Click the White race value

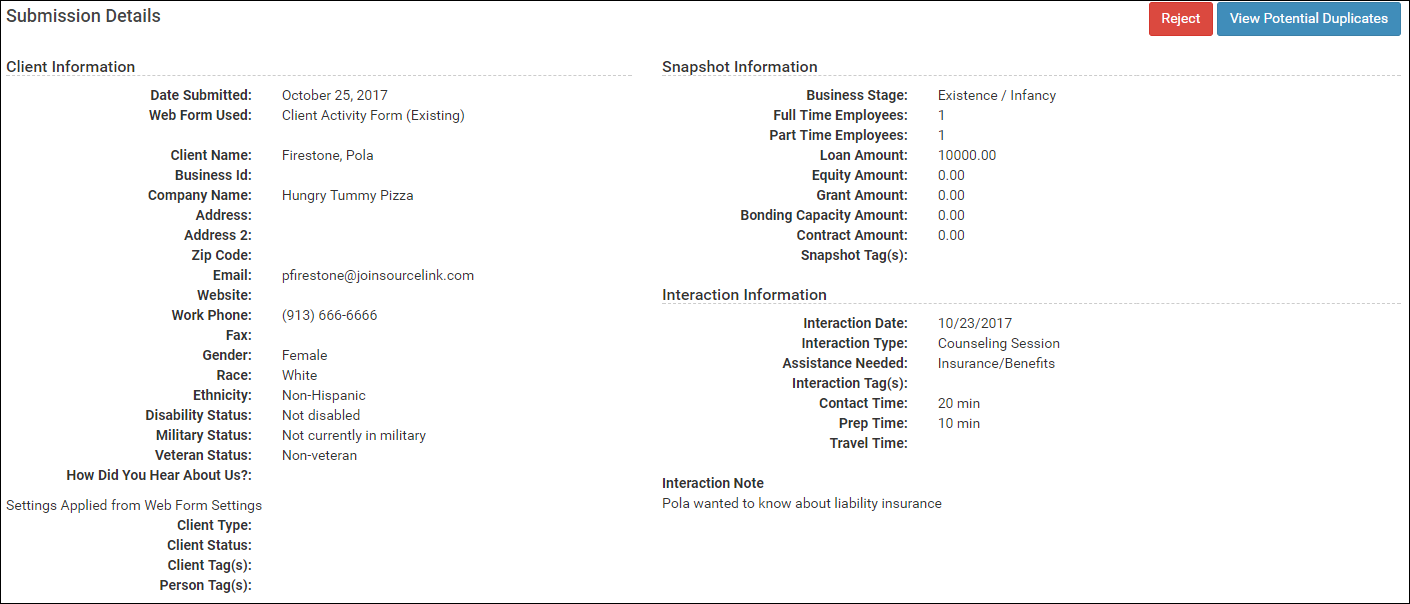coord(299,375)
